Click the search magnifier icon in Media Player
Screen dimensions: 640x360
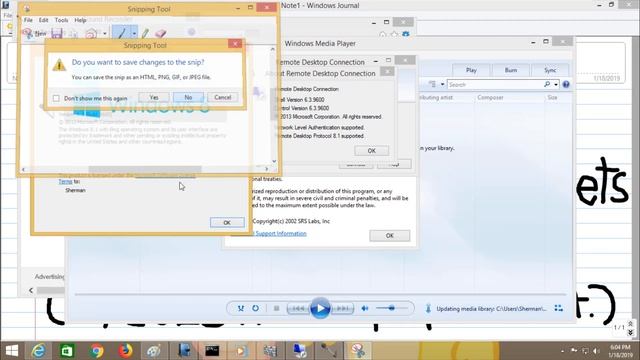[x=547, y=84]
